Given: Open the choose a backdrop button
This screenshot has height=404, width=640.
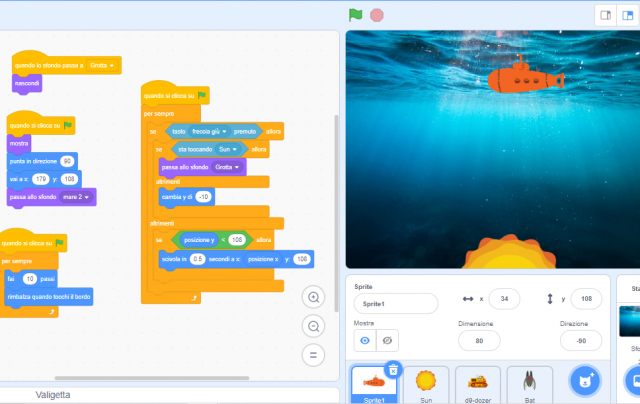Looking at the screenshot, I should pyautogui.click(x=633, y=381).
